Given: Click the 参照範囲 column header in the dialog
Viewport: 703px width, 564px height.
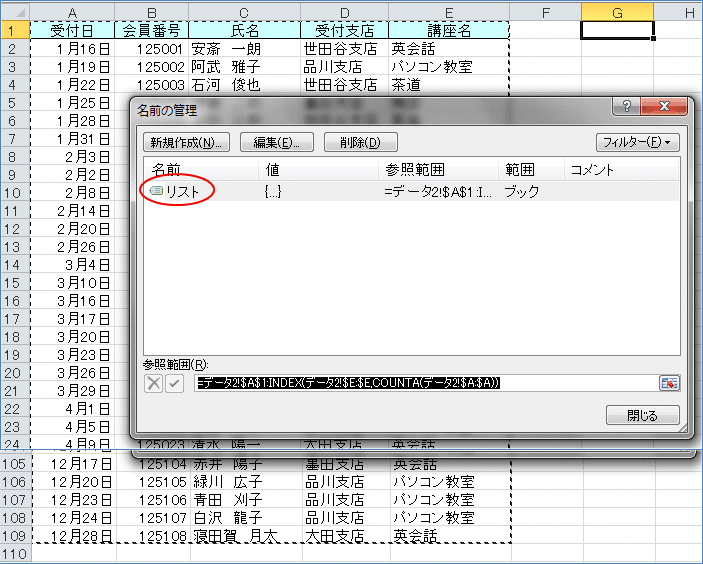Looking at the screenshot, I should (x=438, y=169).
